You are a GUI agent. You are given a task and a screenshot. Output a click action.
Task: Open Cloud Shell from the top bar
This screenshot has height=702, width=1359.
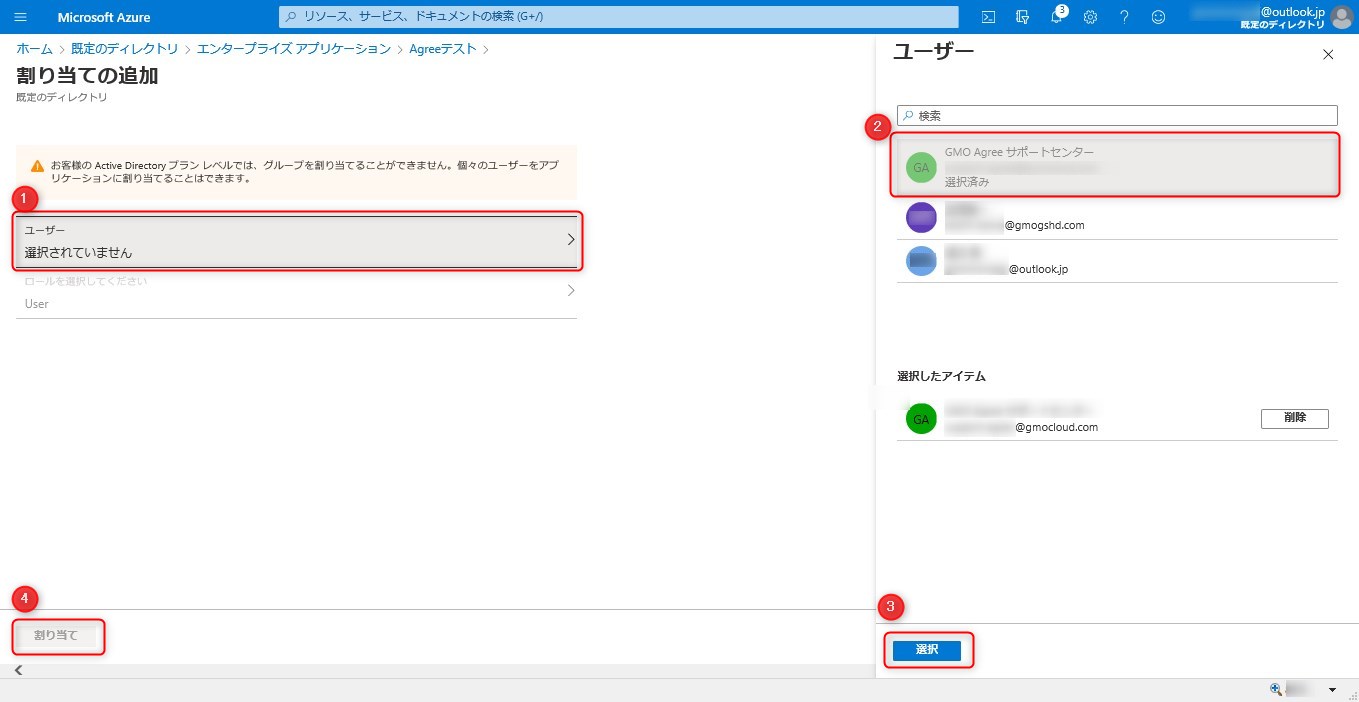988,17
